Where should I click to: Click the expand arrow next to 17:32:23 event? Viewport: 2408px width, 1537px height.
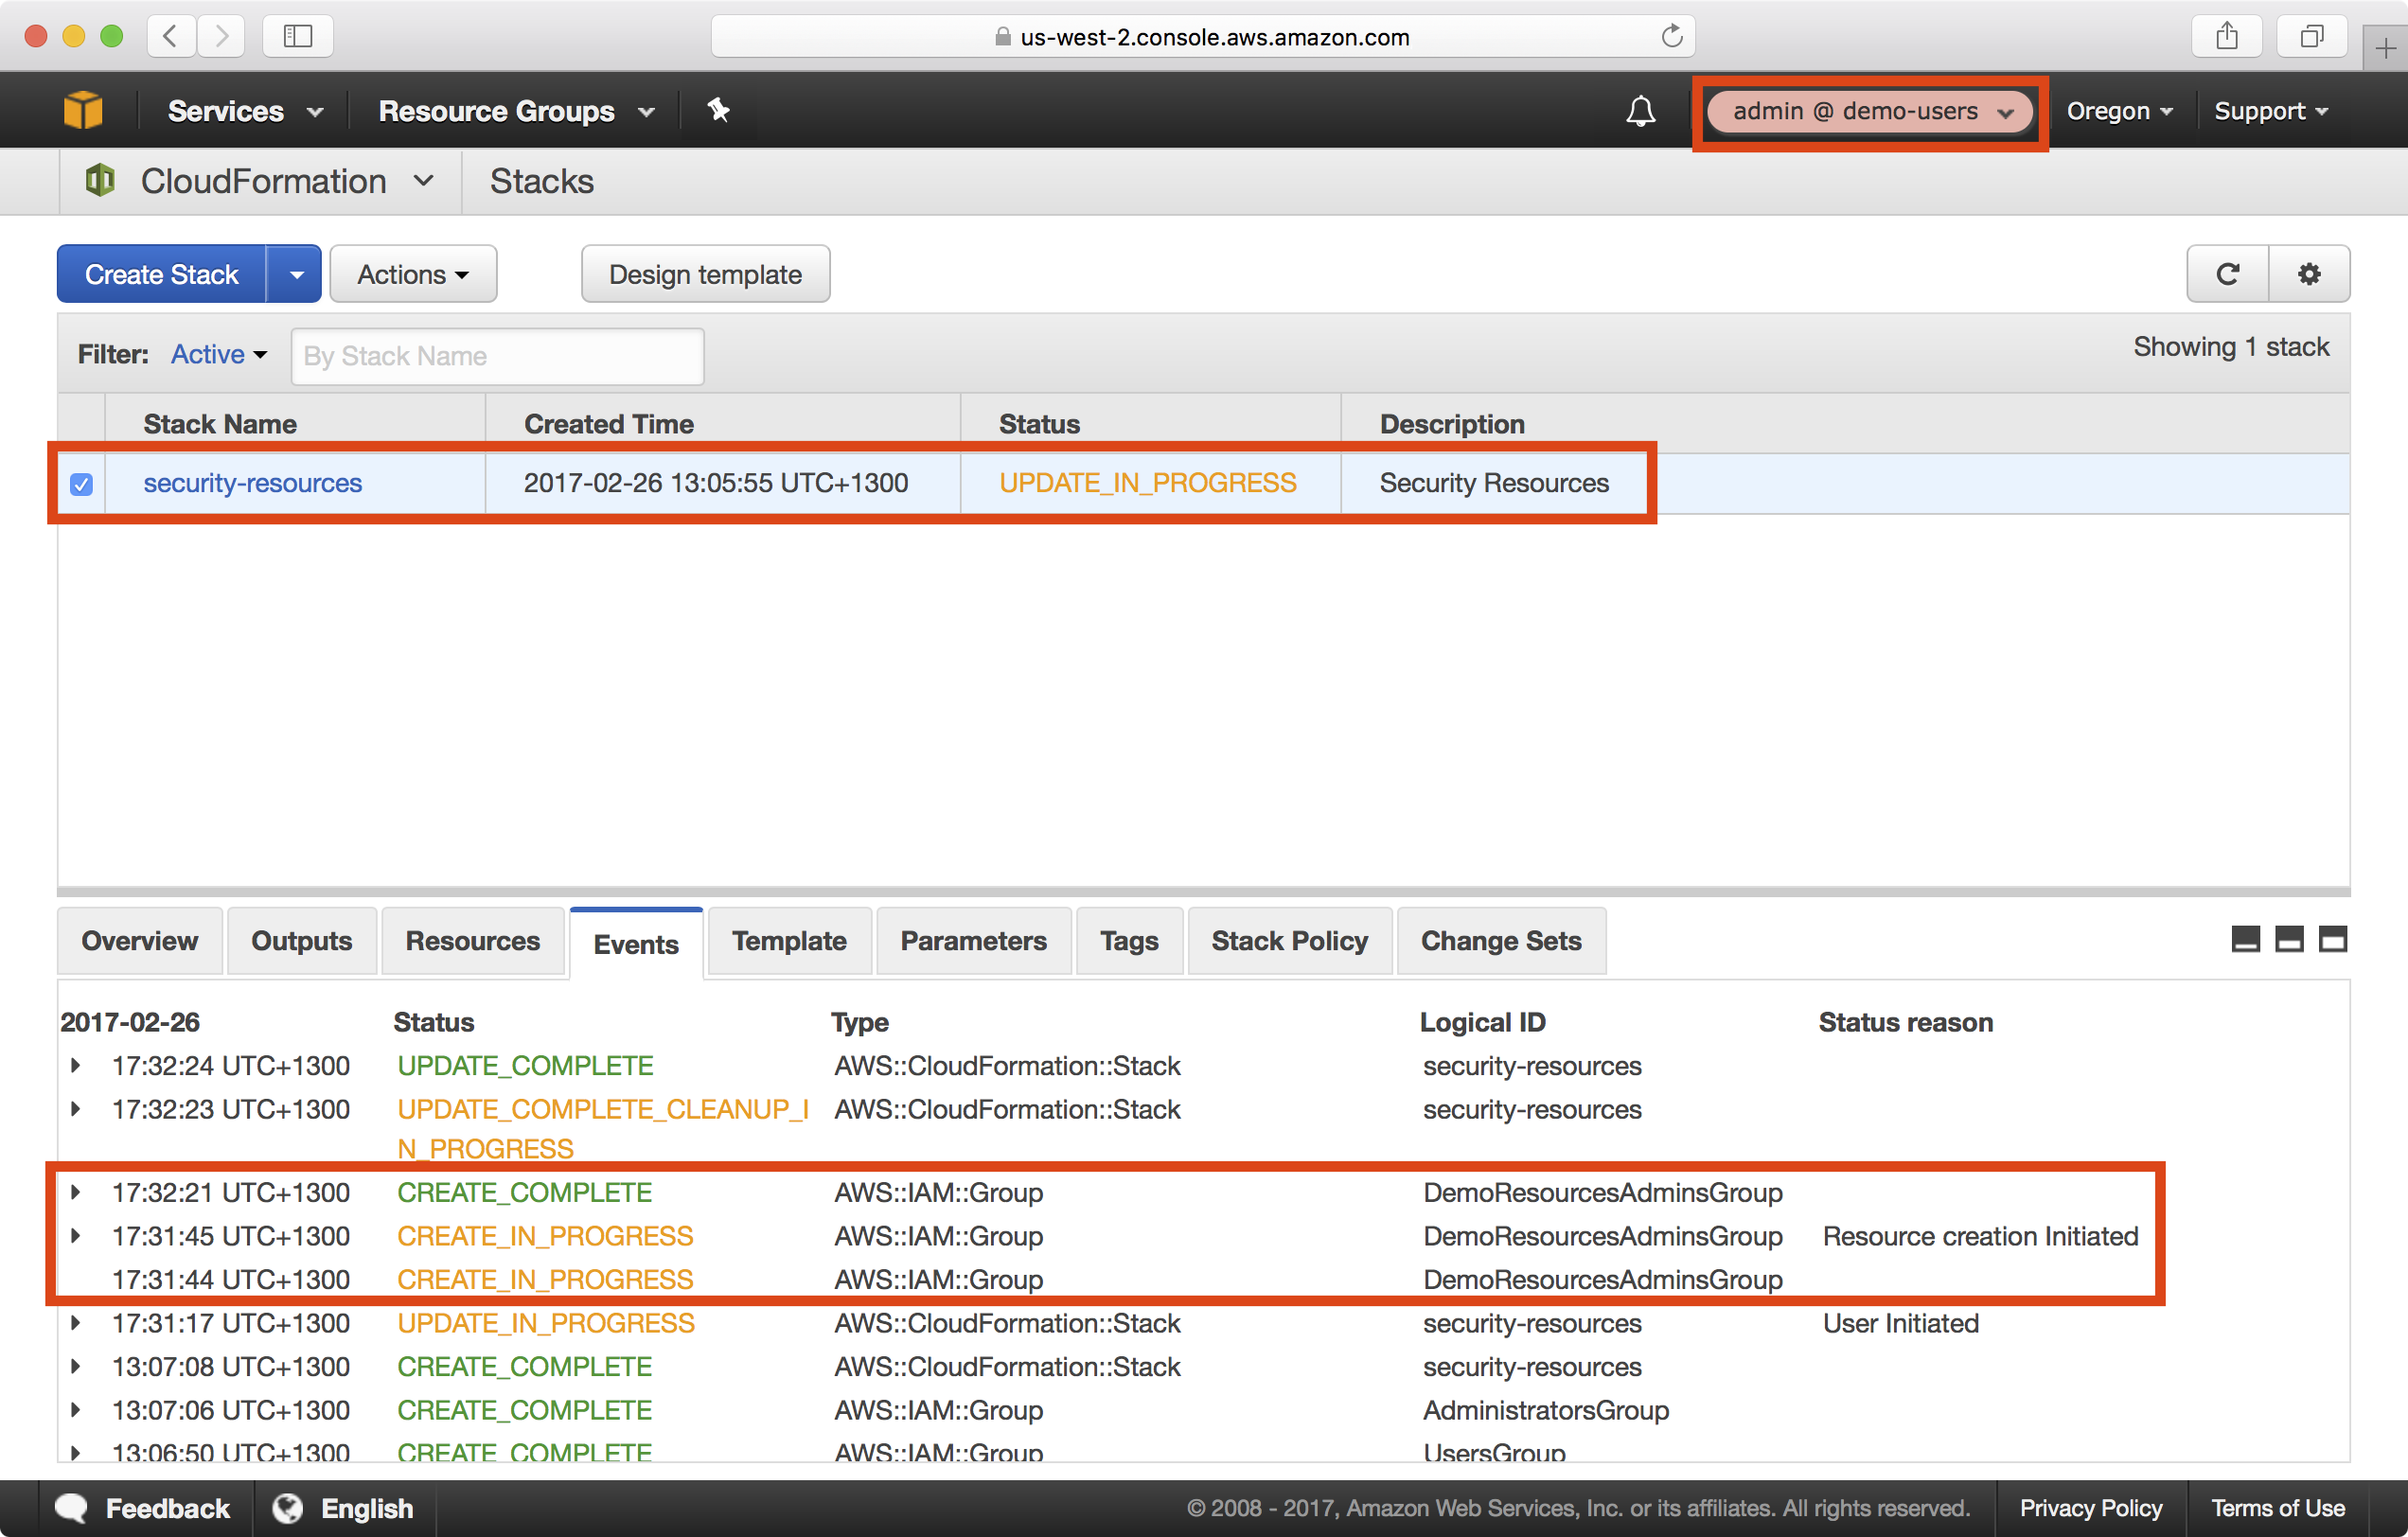point(70,1105)
